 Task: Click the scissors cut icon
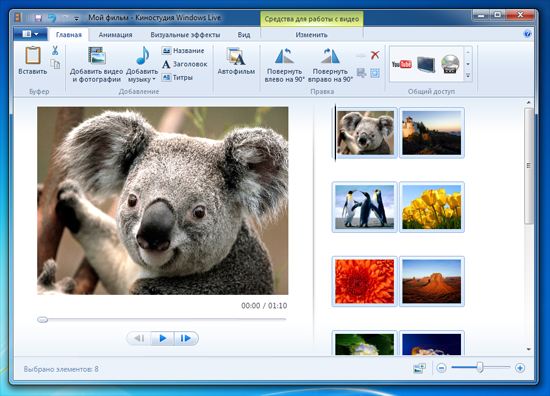point(55,50)
